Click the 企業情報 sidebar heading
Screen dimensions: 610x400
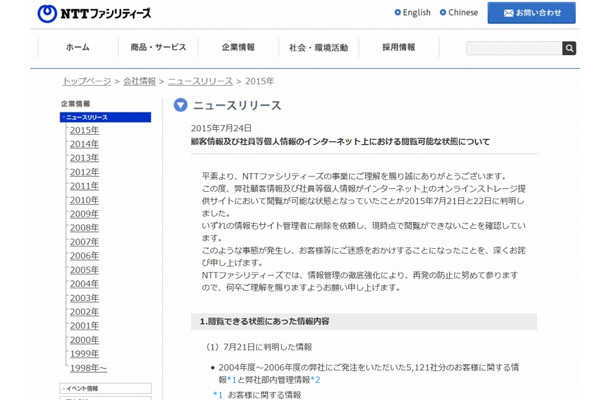[75, 104]
